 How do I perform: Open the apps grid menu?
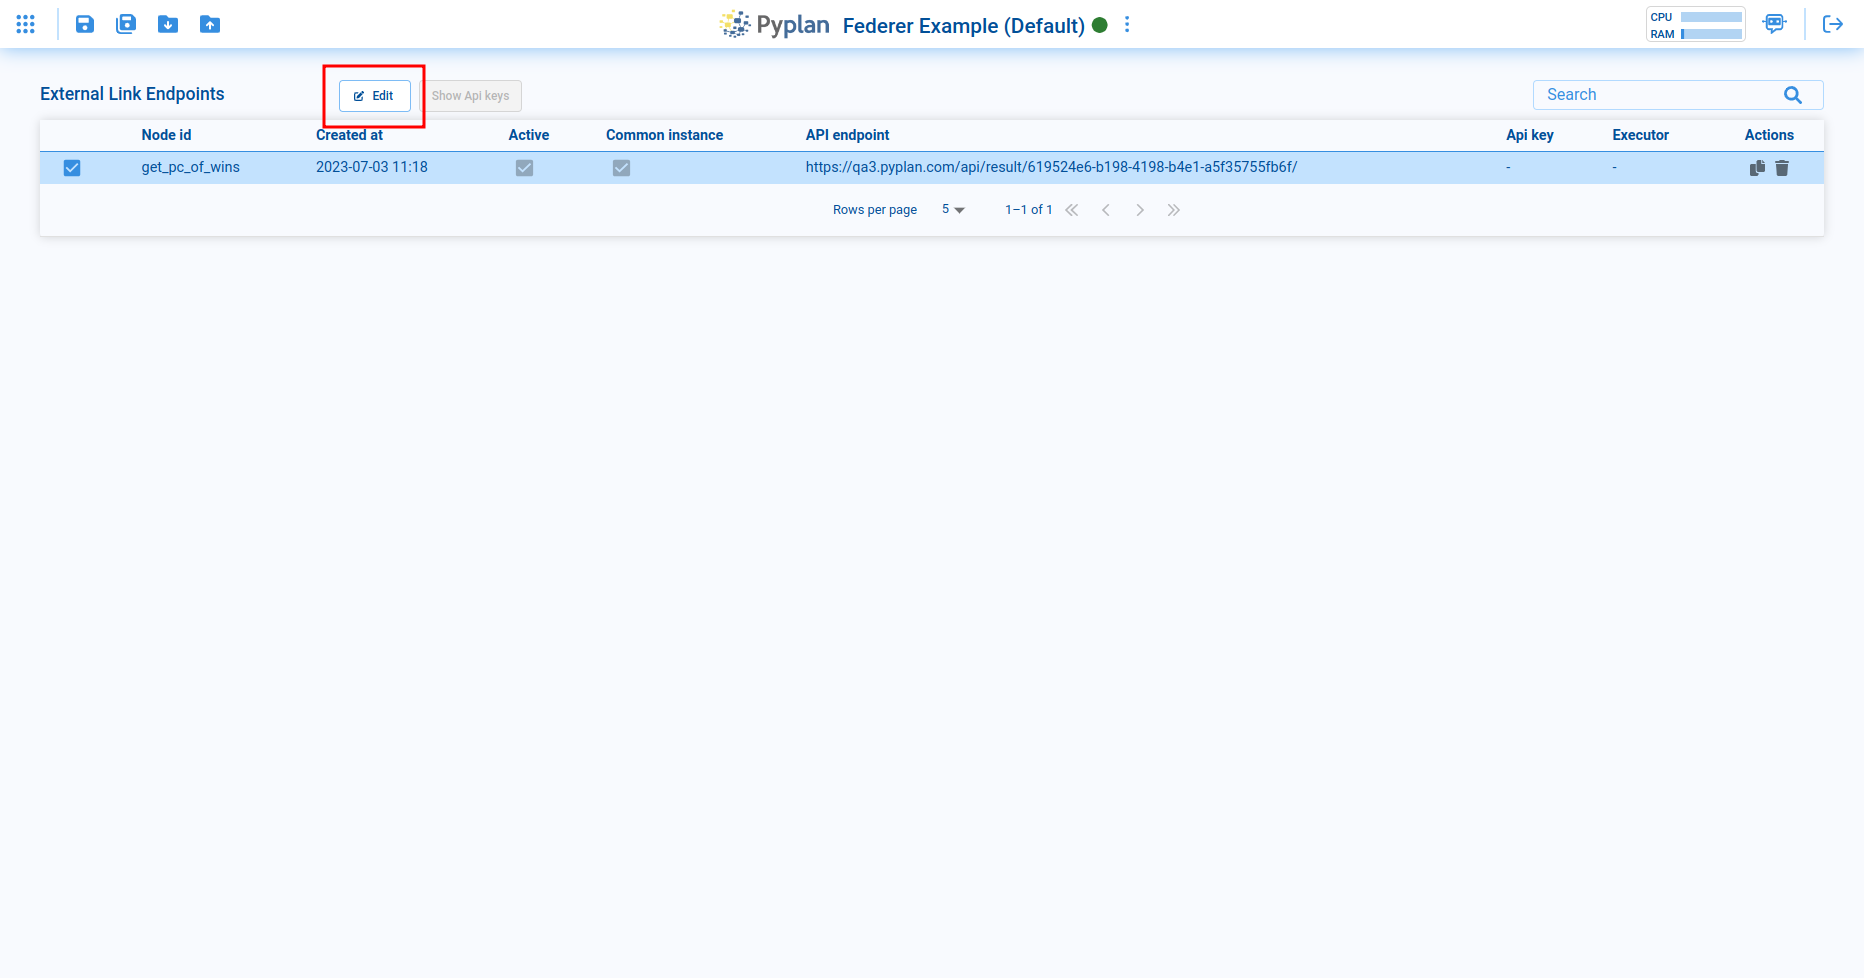click(x=26, y=24)
